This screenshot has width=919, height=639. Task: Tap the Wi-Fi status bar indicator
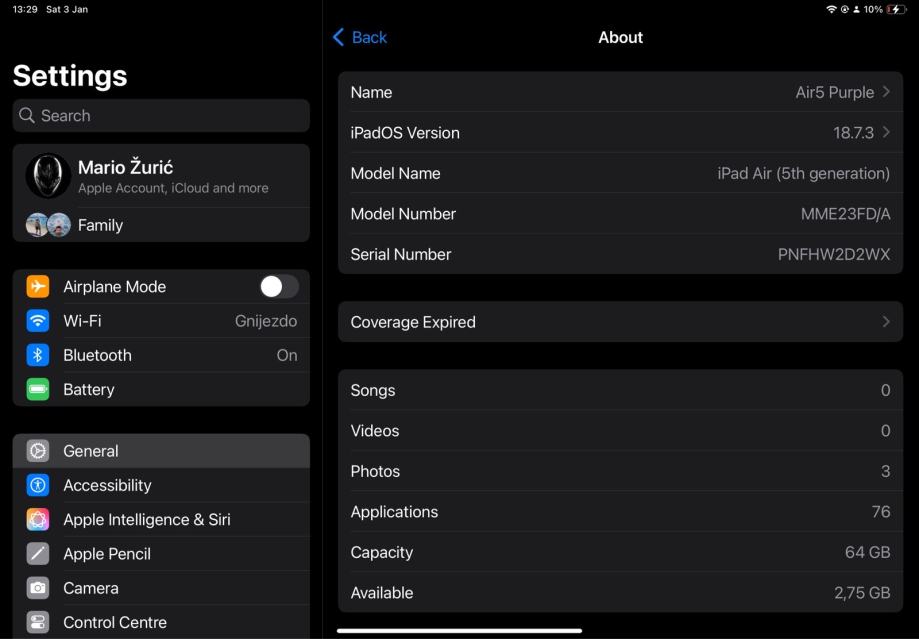click(x=831, y=9)
